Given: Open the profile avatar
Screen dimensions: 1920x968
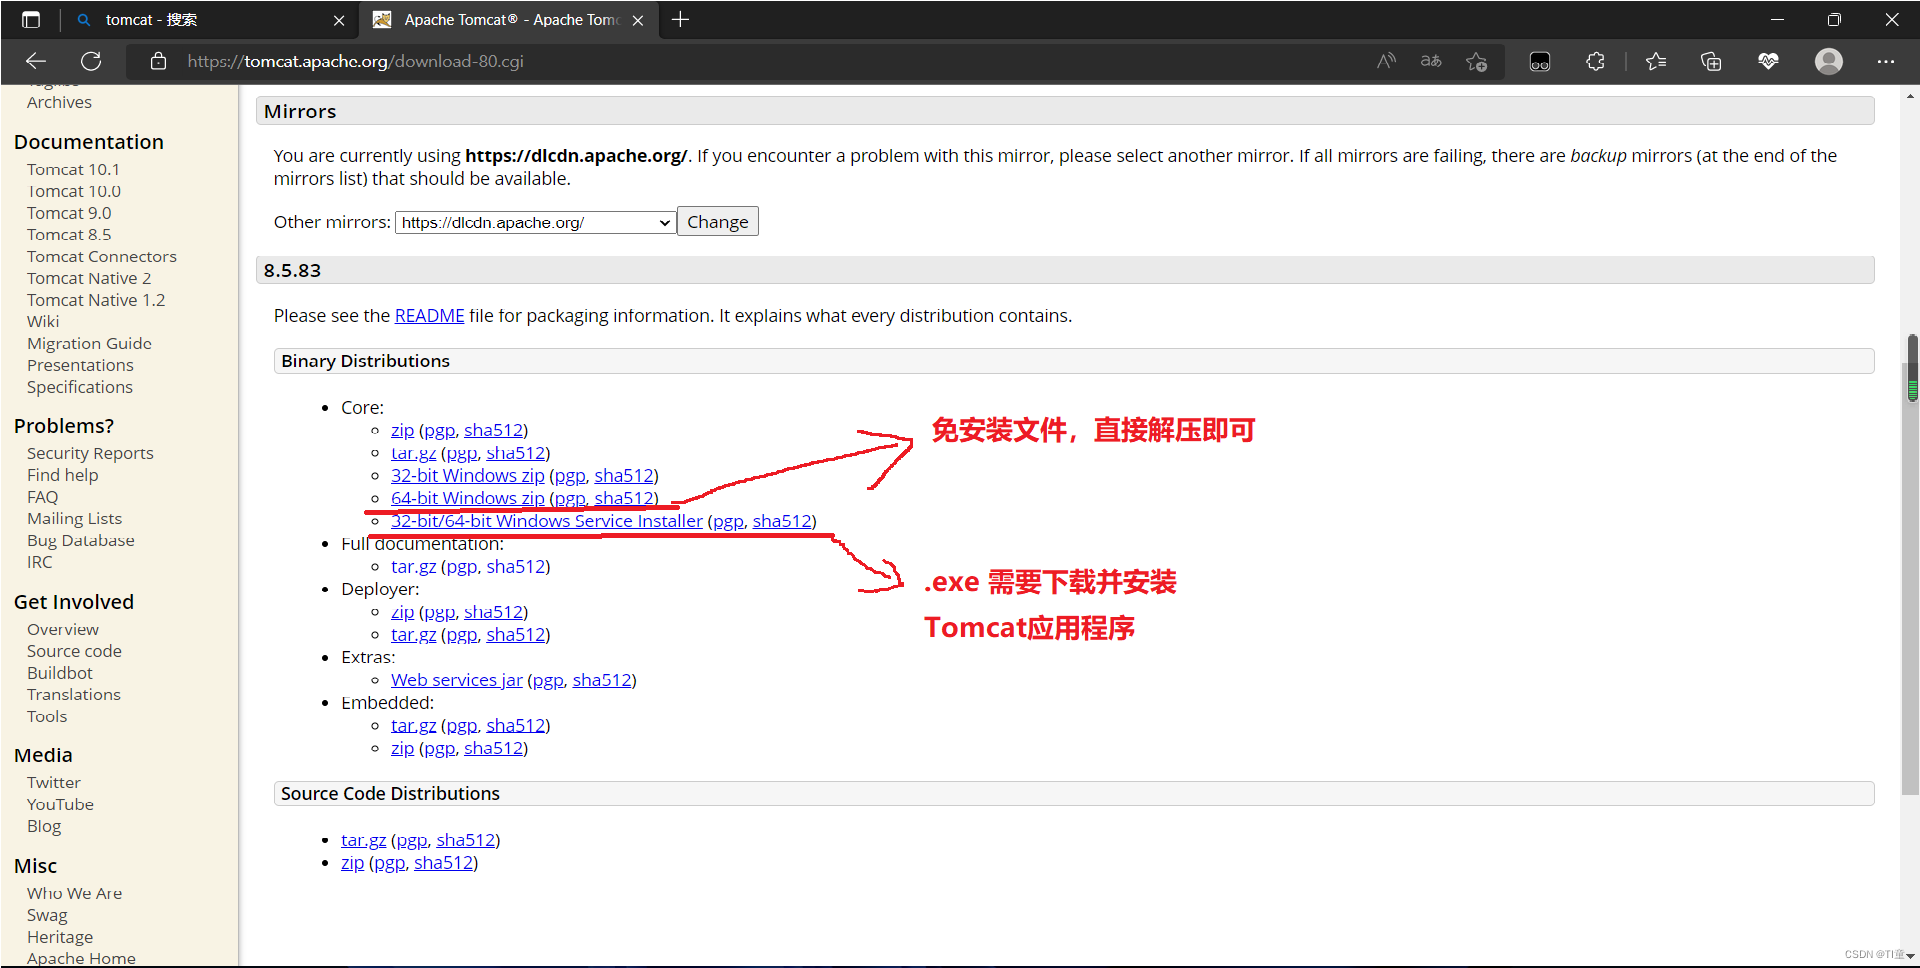Looking at the screenshot, I should pos(1829,61).
